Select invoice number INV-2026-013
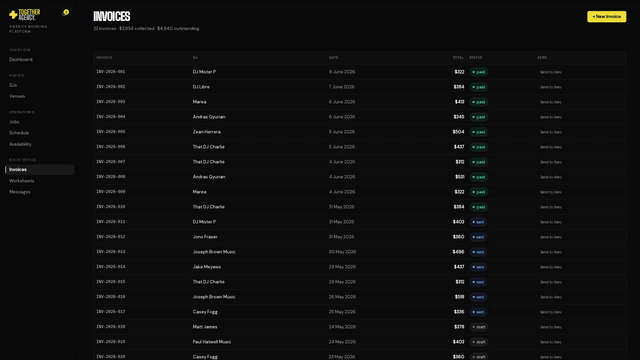640x360 pixels. [111, 252]
